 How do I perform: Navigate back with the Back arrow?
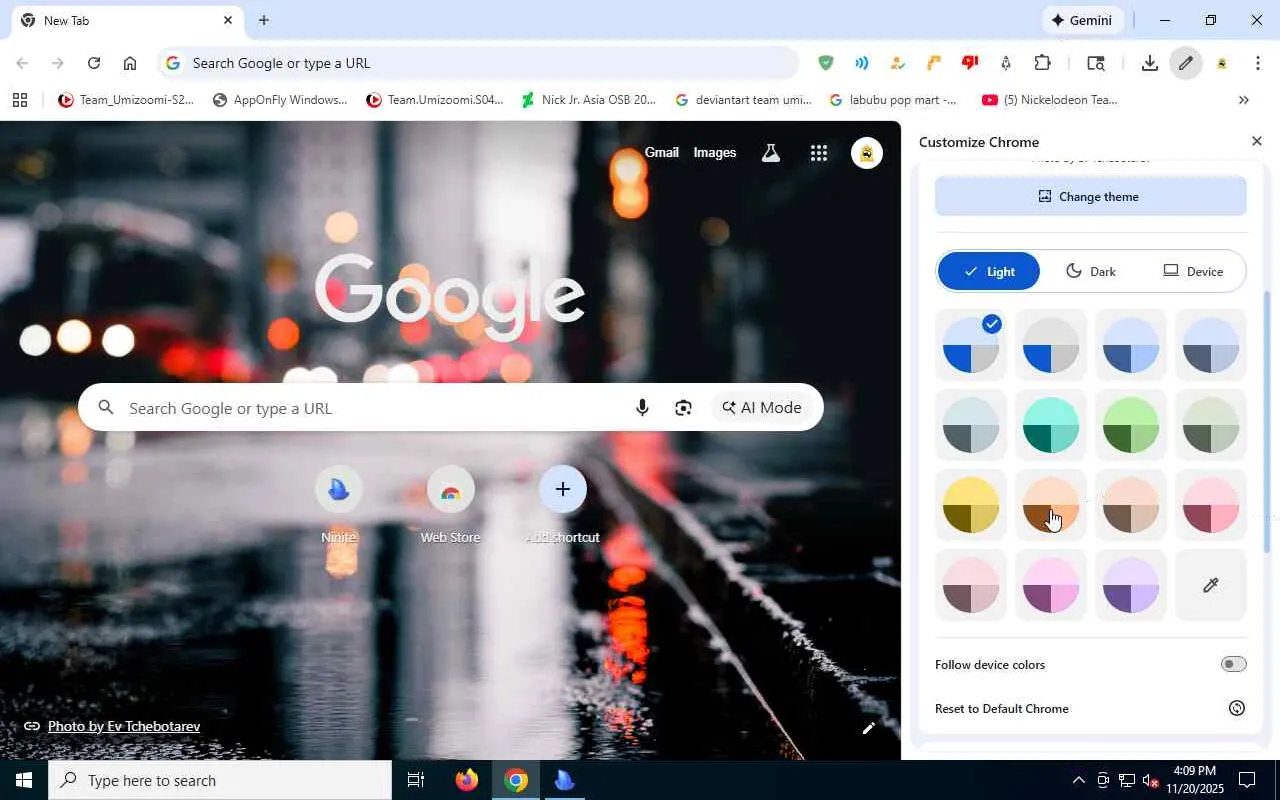coord(22,63)
